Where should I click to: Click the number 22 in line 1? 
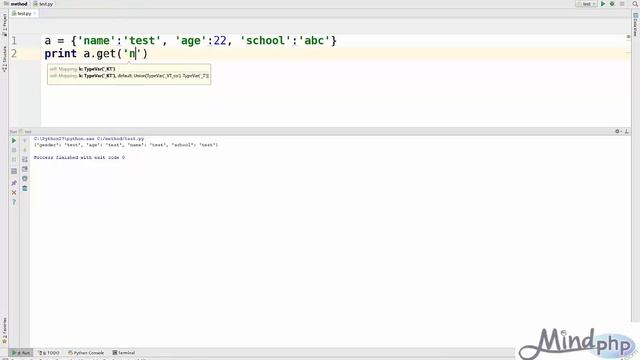coord(220,40)
